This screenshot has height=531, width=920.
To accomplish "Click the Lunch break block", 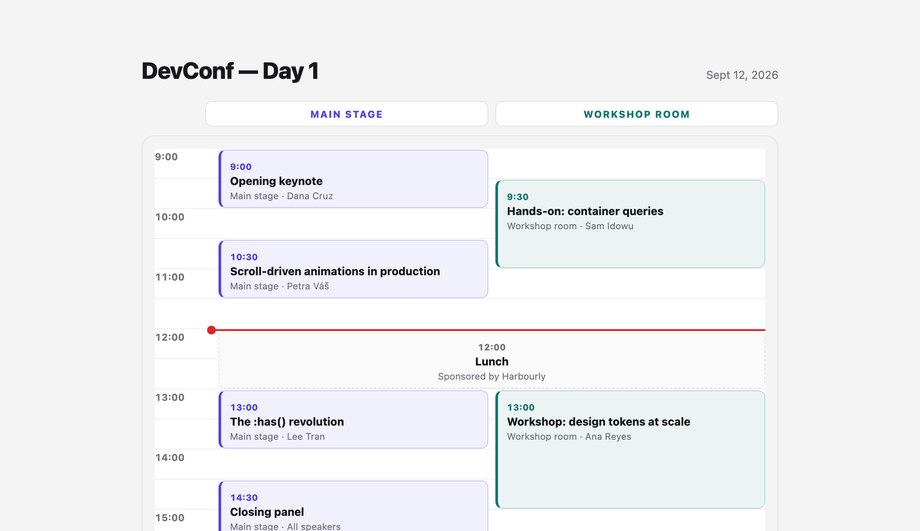I will 492,360.
